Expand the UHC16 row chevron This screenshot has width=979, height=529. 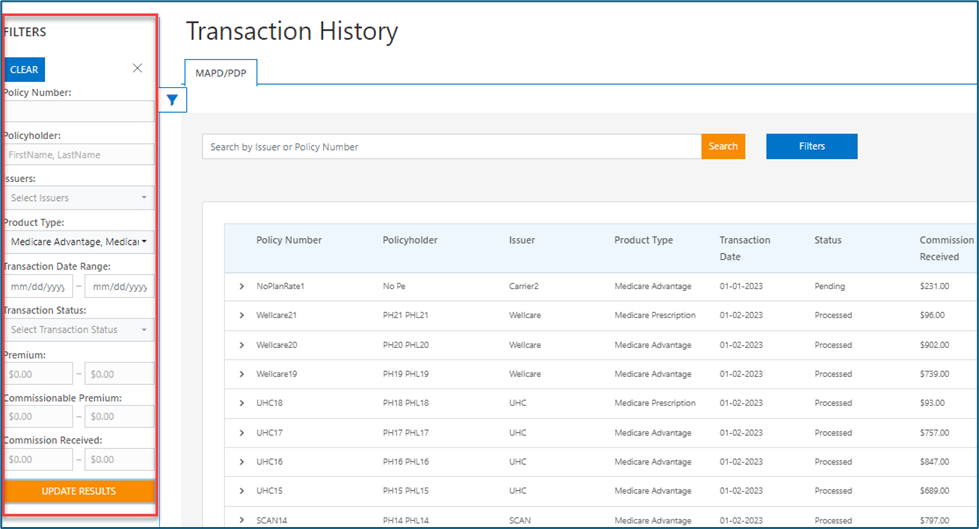(242, 462)
